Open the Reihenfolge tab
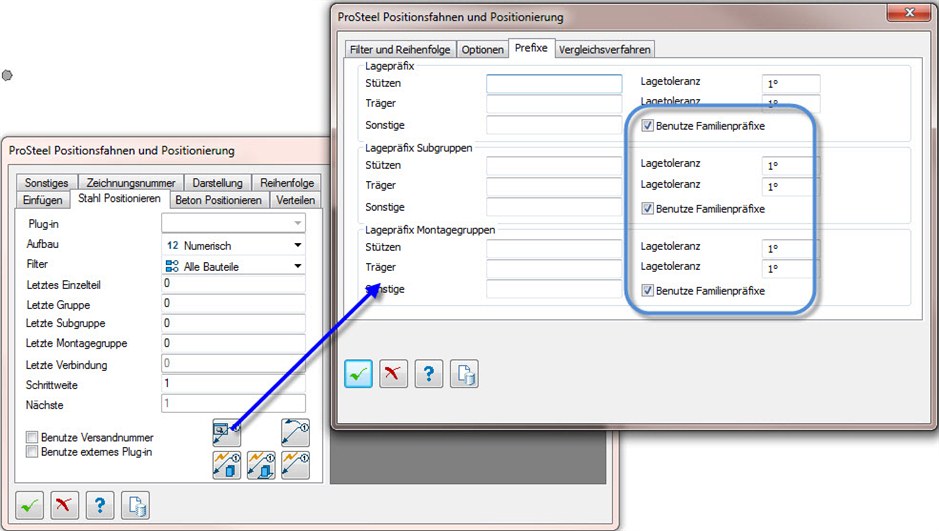 pos(287,183)
